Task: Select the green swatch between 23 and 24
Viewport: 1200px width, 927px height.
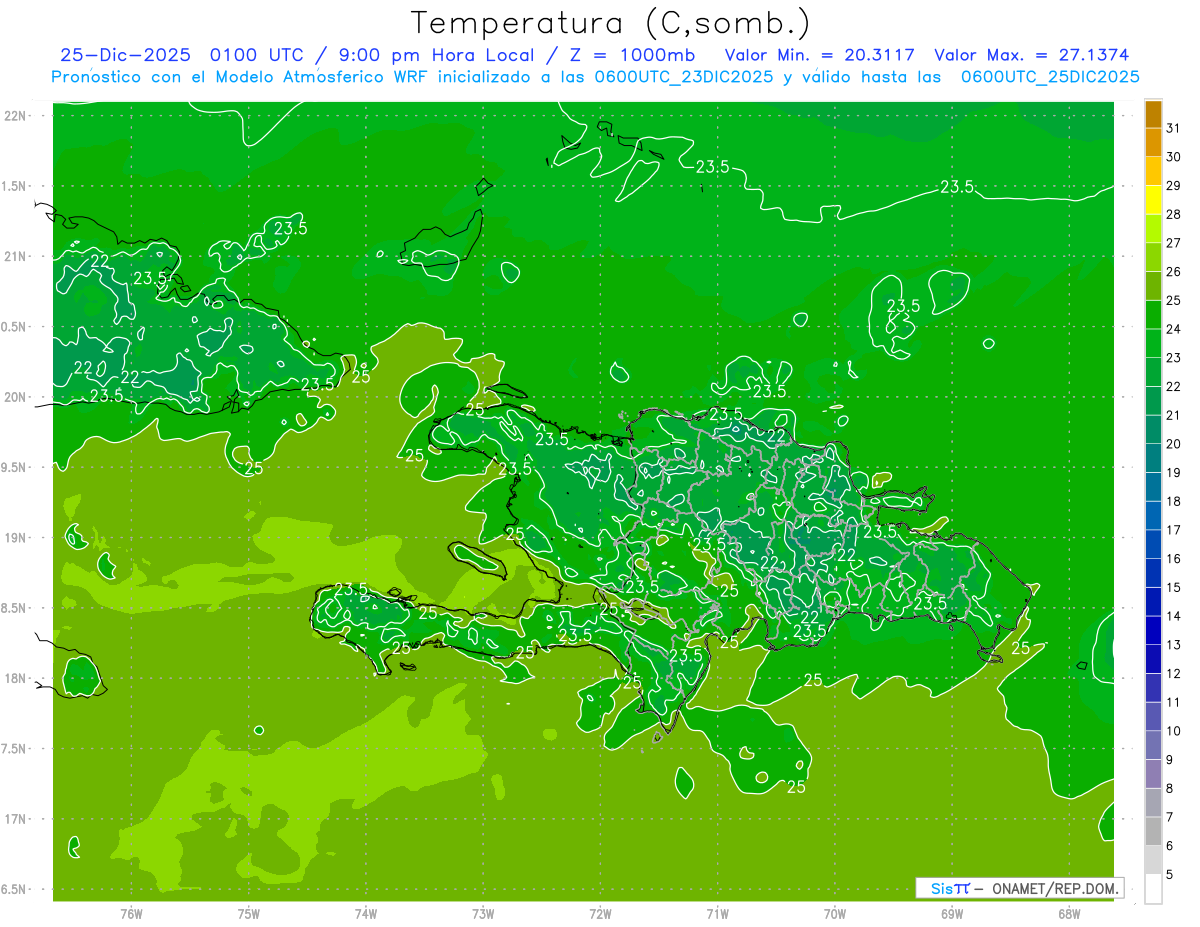Action: 1153,343
